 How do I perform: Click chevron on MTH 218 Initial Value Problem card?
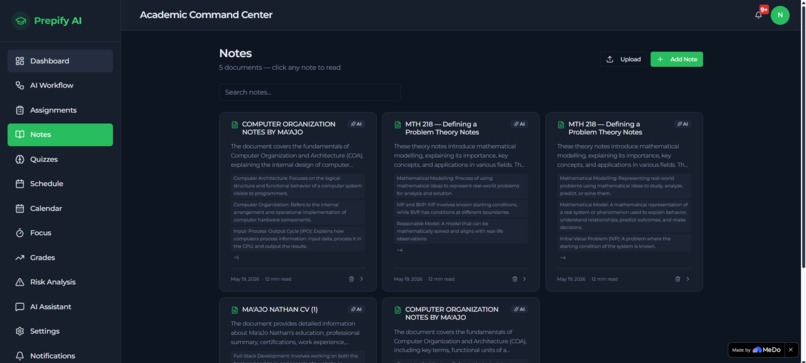pyautogui.click(x=688, y=279)
